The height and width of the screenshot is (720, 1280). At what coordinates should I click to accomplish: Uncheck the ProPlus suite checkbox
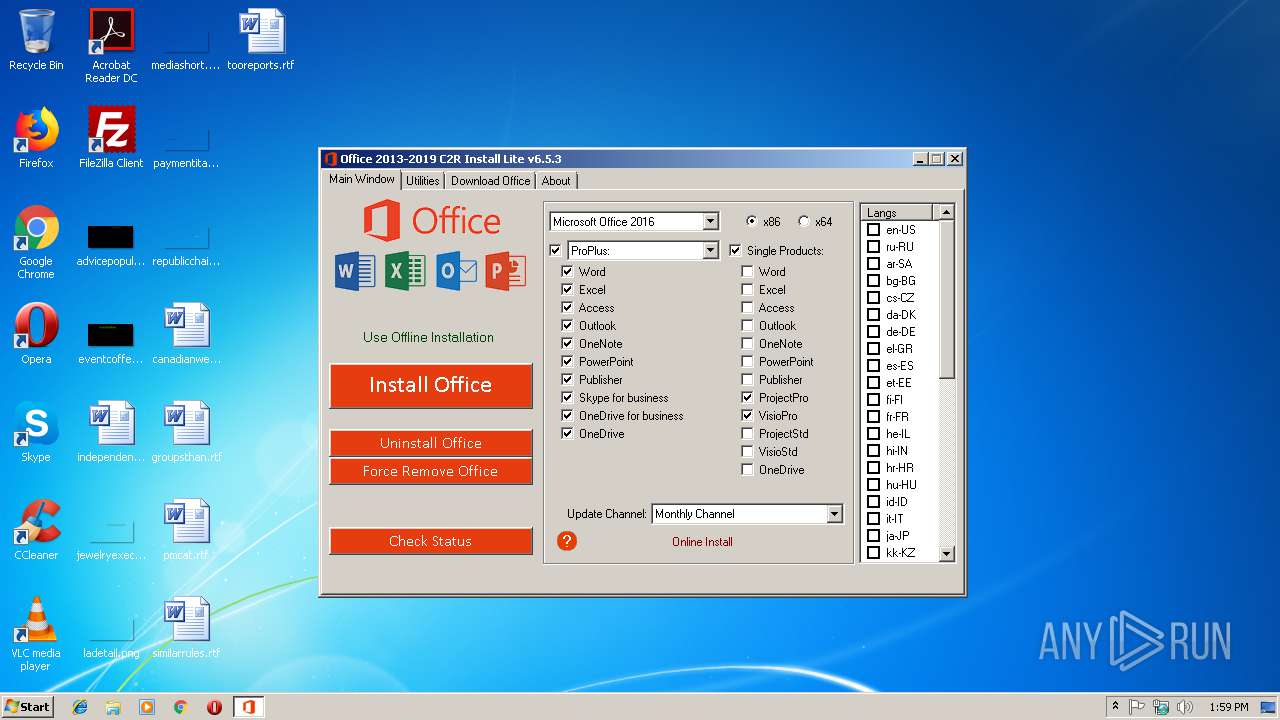[555, 250]
